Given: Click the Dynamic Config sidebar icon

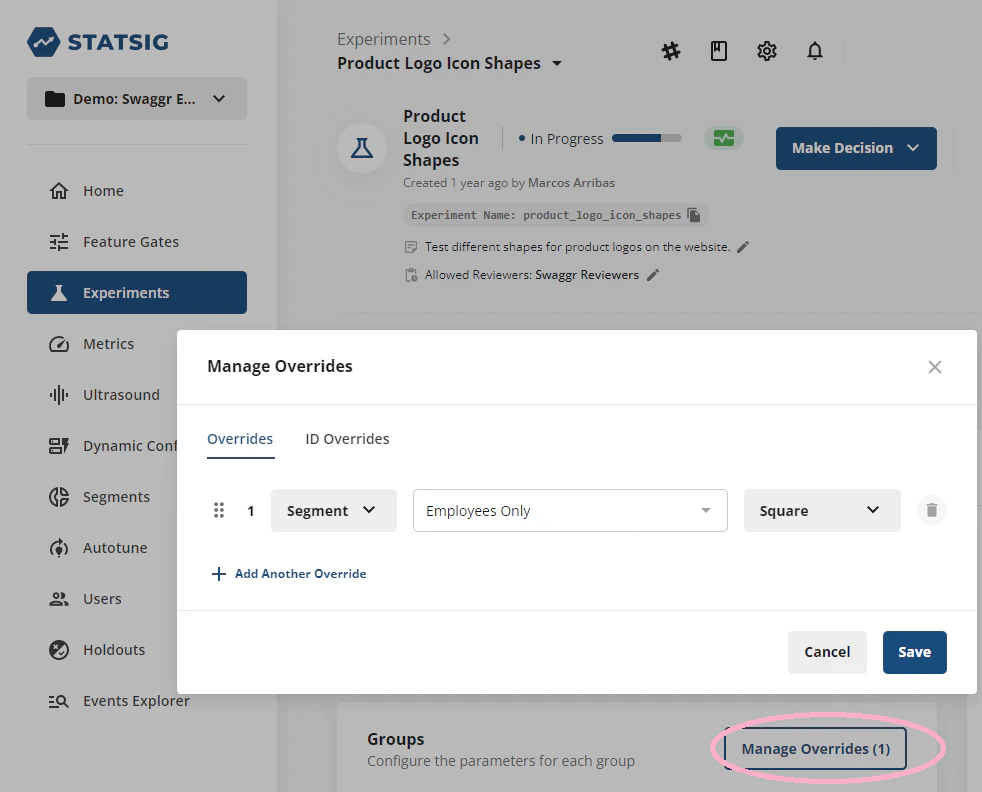Looking at the screenshot, I should 59,446.
